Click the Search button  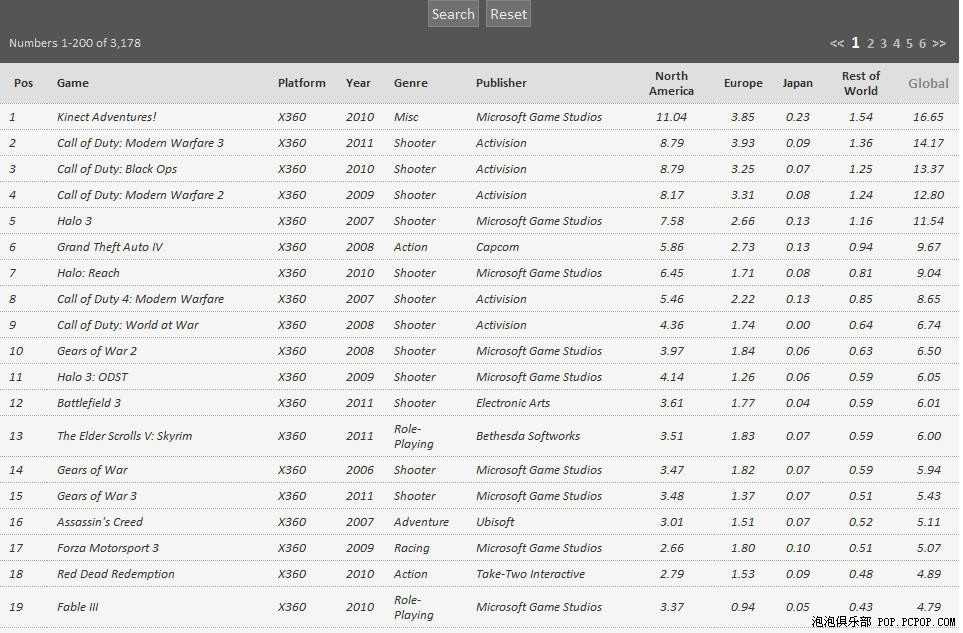click(453, 14)
